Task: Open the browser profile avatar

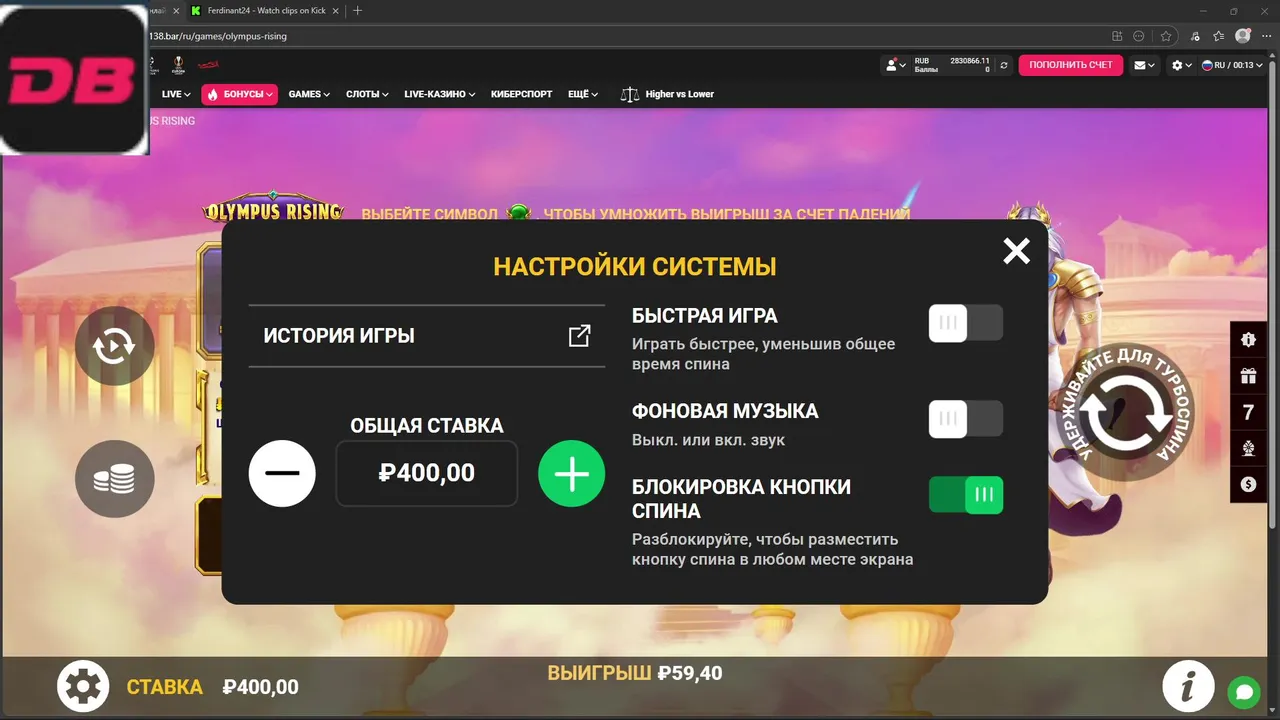Action: (1243, 36)
